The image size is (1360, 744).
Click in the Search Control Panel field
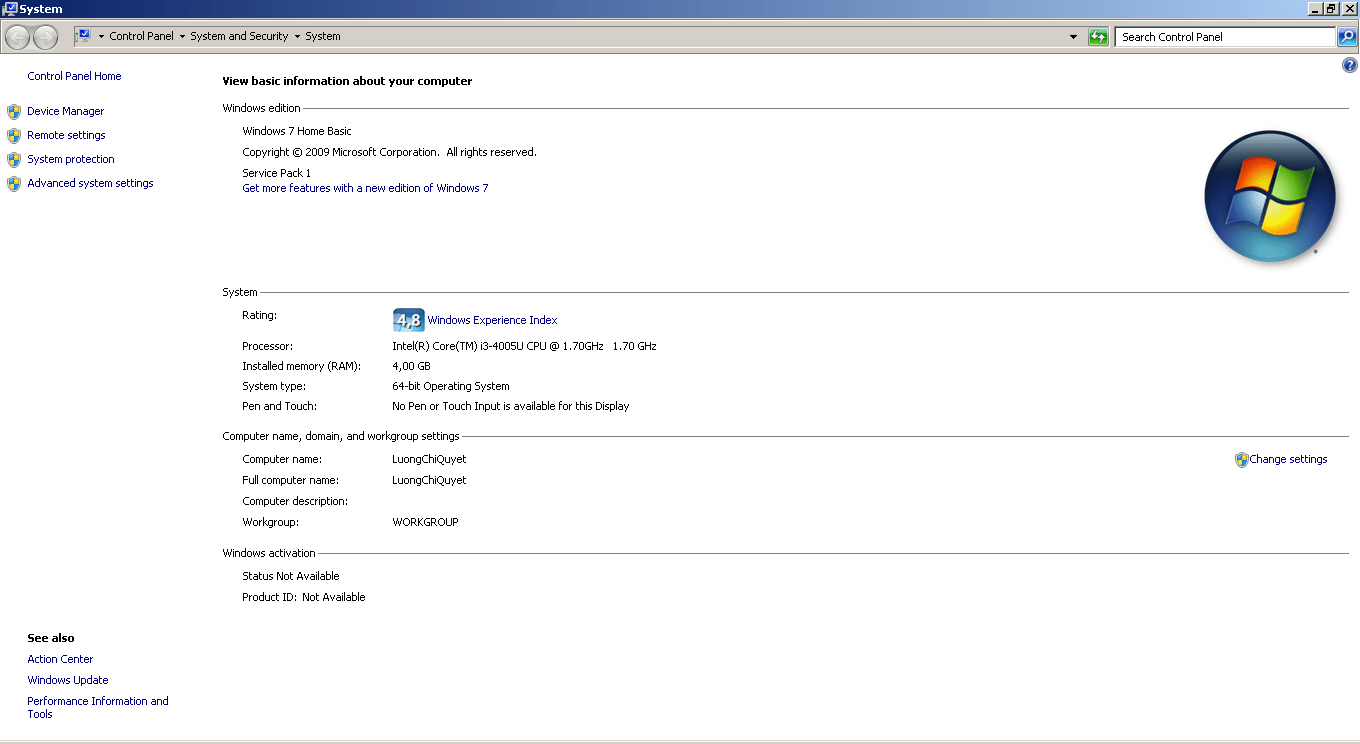pos(1225,37)
